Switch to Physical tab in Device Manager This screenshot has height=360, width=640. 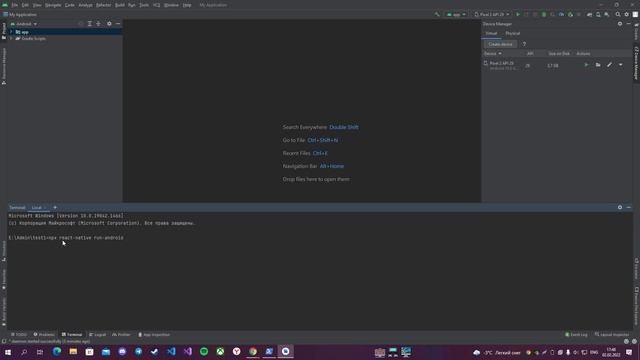pyautogui.click(x=513, y=33)
